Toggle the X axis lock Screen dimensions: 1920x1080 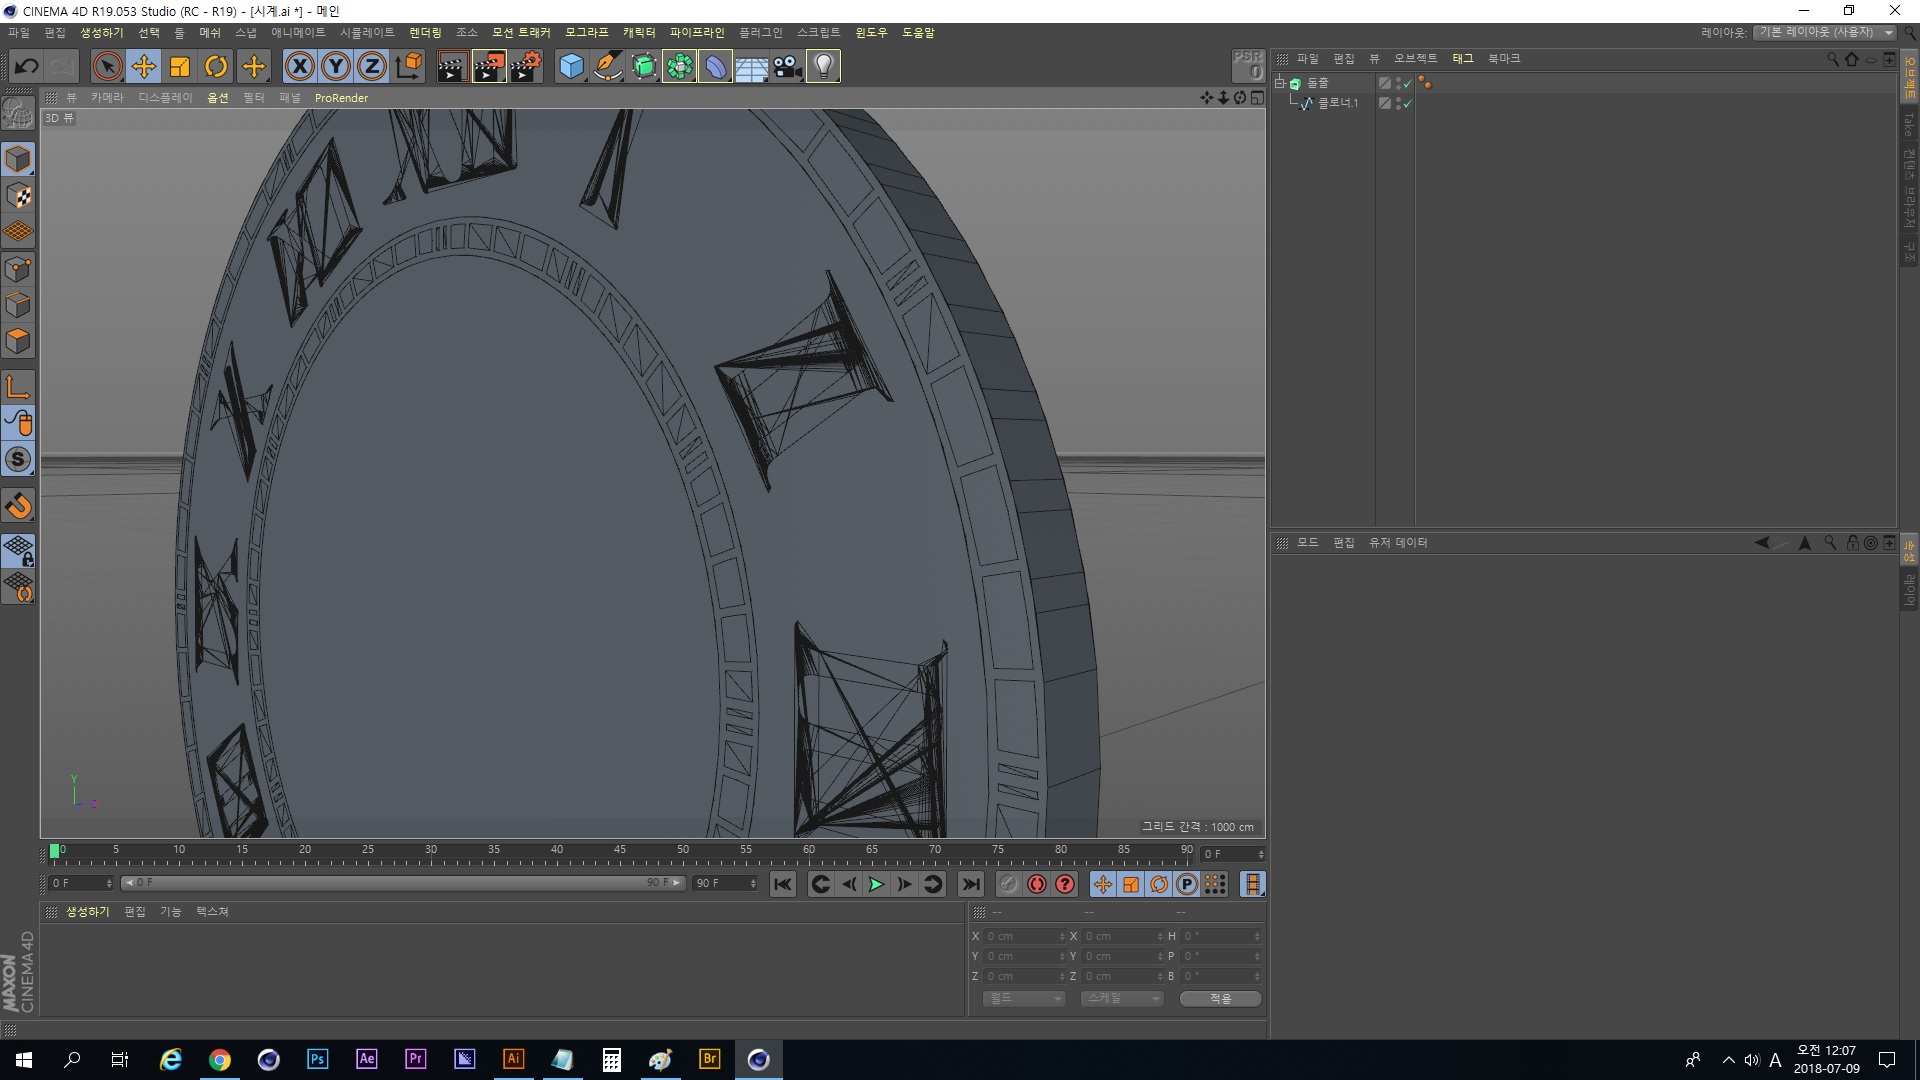299,67
